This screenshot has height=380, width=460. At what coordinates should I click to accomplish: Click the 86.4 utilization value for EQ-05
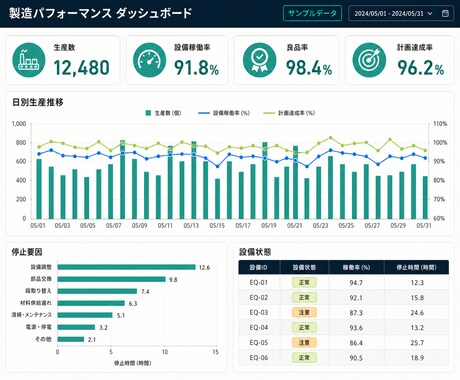[x=356, y=343]
